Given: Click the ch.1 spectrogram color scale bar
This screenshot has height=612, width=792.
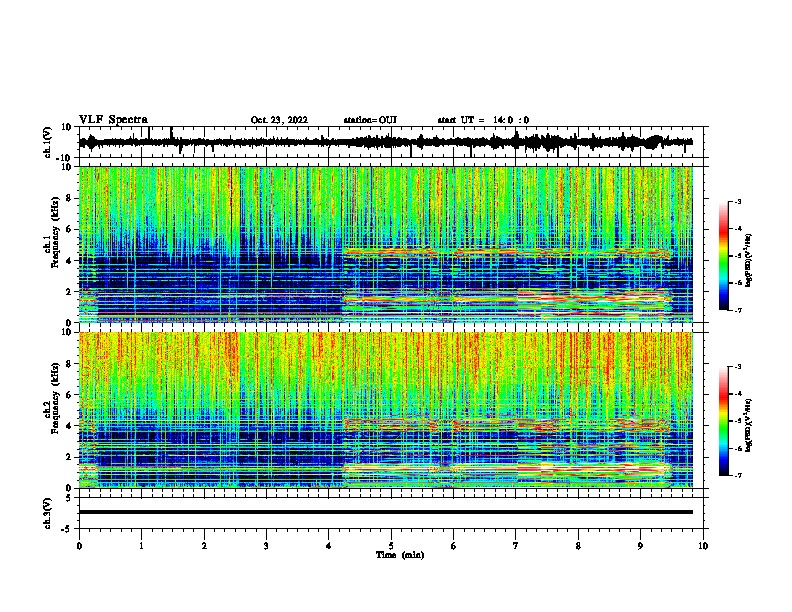Looking at the screenshot, I should click(x=724, y=256).
